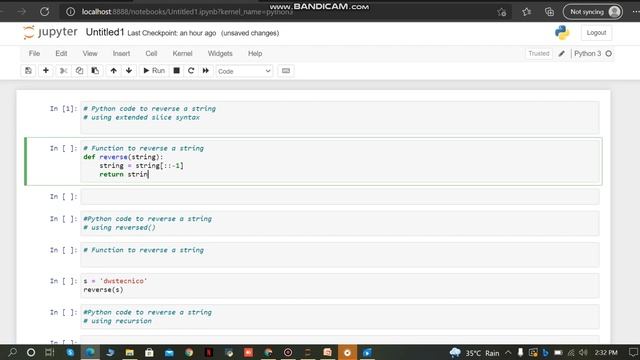Cut selected cells with the scissors icon
This screenshot has width=640, height=360.
coord(63,71)
